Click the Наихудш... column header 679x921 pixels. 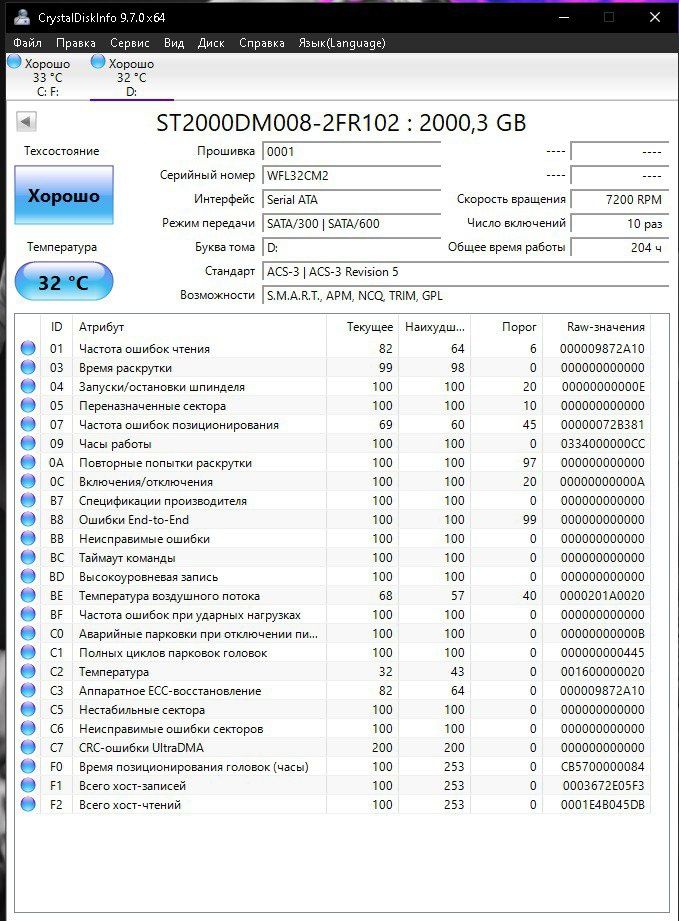[x=435, y=327]
